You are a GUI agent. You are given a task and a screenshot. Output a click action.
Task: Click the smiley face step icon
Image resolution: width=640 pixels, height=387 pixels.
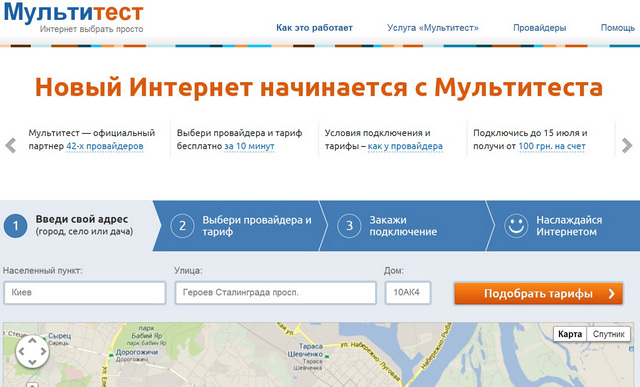click(x=516, y=226)
